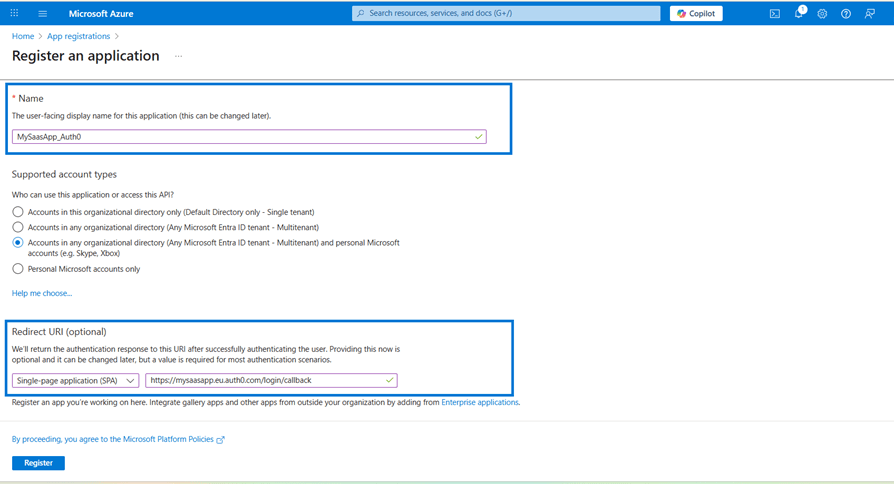The height and width of the screenshot is (484, 894).
Task: Open the Azure app launcher grid icon
Action: [x=14, y=14]
